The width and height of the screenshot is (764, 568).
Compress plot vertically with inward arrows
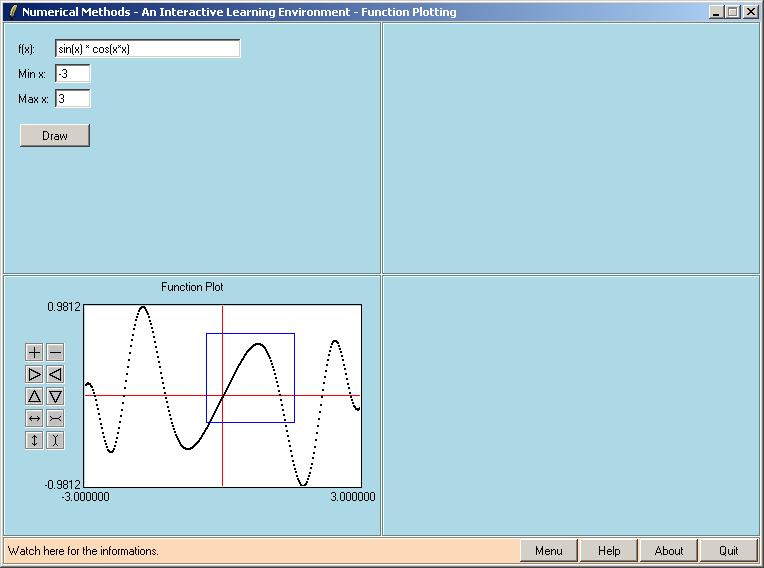56,440
